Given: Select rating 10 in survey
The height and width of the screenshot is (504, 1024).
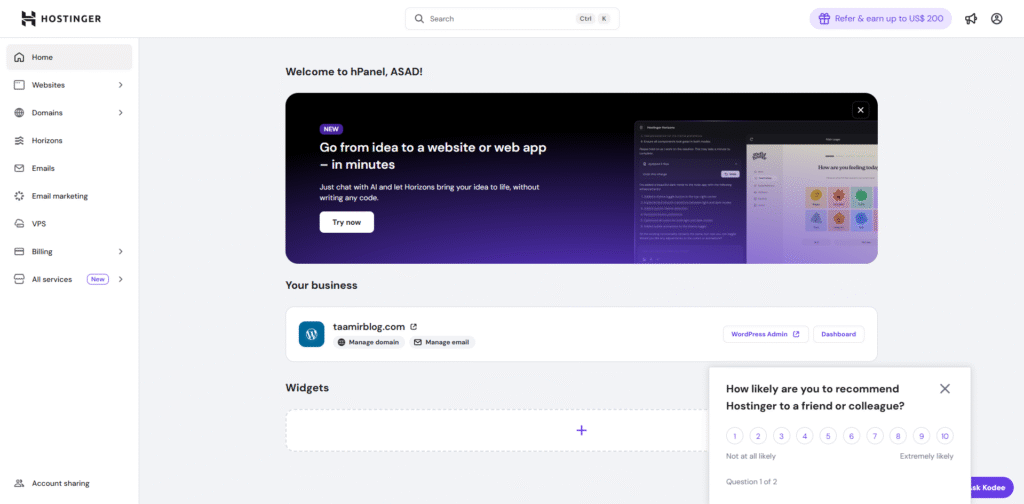Looking at the screenshot, I should (944, 436).
